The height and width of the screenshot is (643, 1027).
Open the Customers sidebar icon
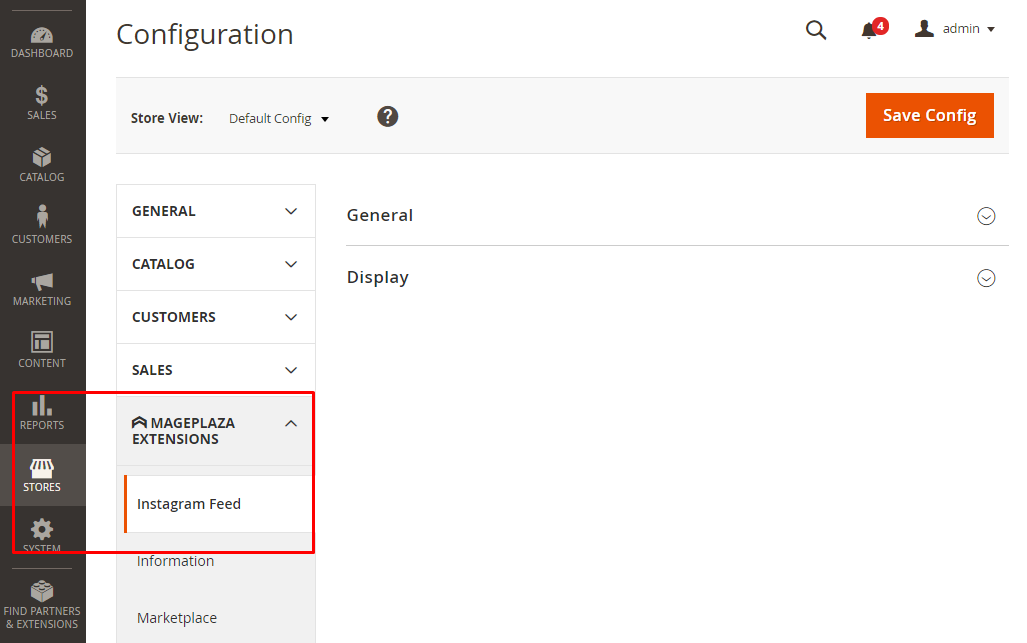pos(42,226)
